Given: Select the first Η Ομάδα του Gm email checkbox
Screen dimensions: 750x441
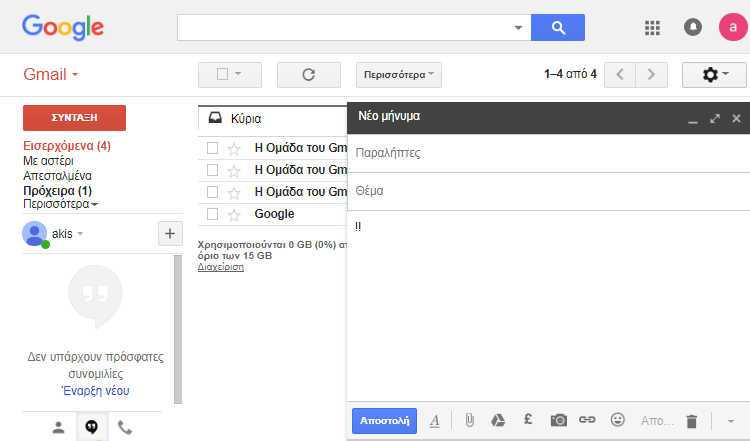Looking at the screenshot, I should pyautogui.click(x=212, y=148).
